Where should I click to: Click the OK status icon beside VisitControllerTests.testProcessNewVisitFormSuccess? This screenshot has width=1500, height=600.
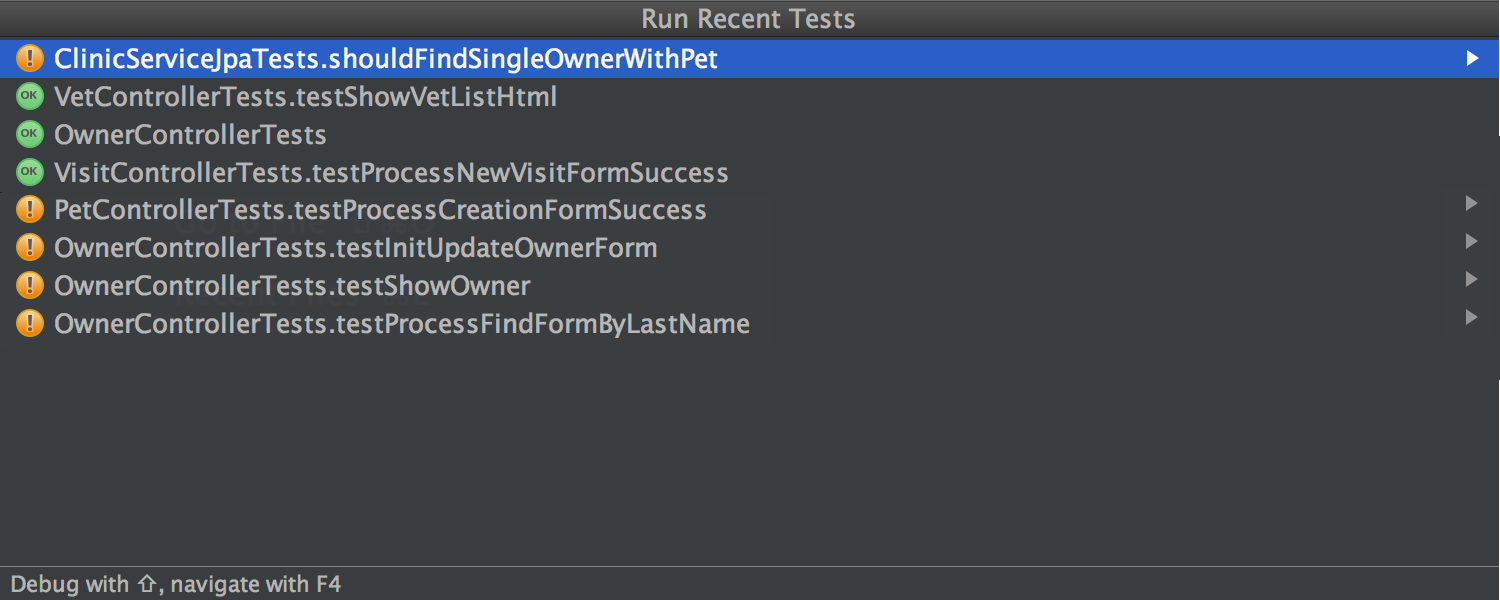30,173
